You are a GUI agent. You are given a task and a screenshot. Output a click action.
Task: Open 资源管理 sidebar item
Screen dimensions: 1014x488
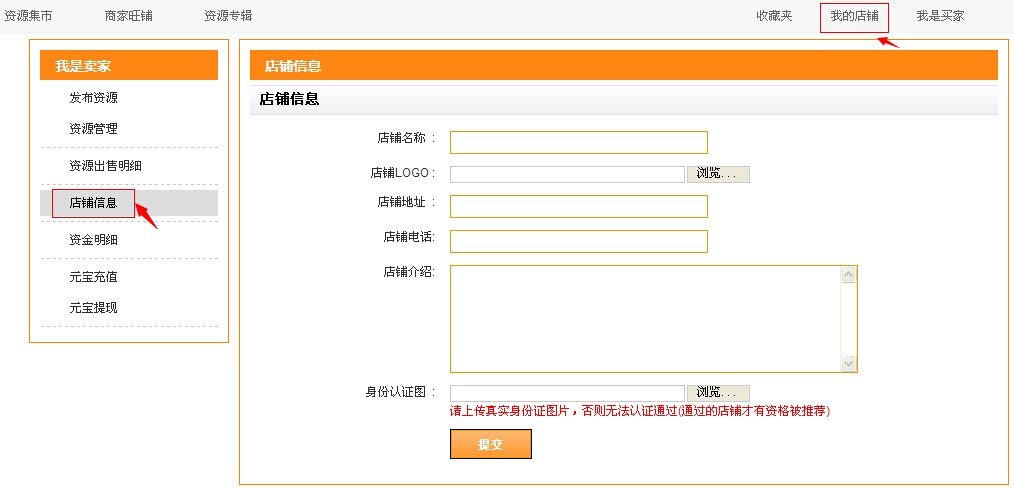pos(94,129)
